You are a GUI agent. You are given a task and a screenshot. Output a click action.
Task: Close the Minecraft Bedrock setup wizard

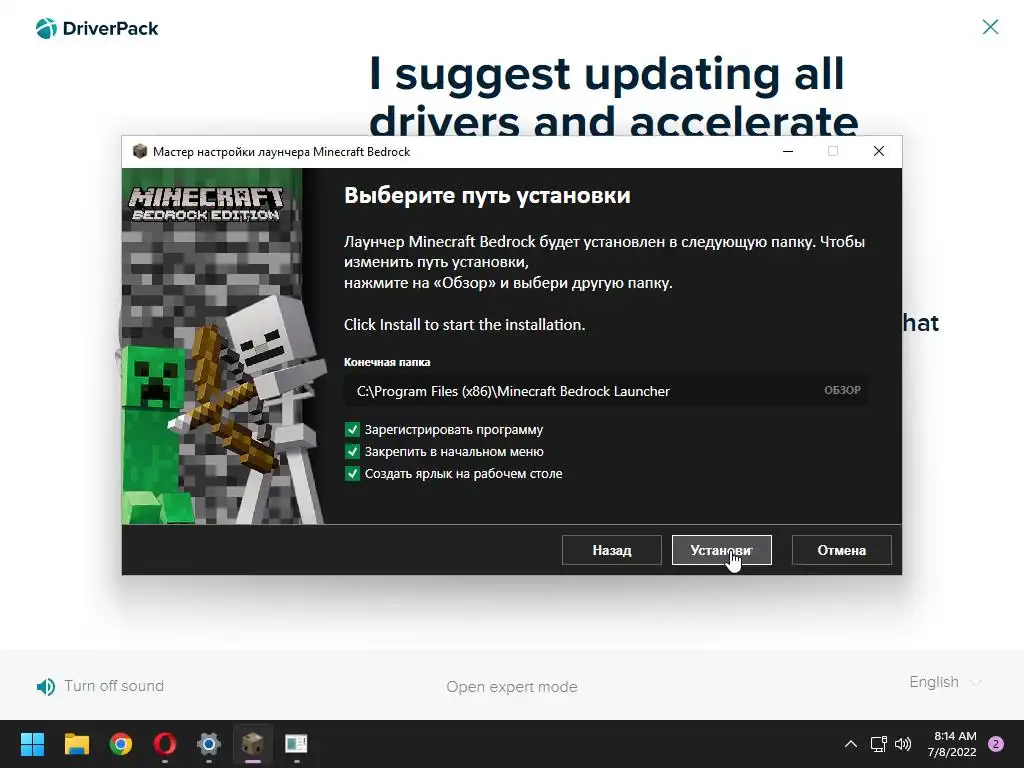point(878,152)
